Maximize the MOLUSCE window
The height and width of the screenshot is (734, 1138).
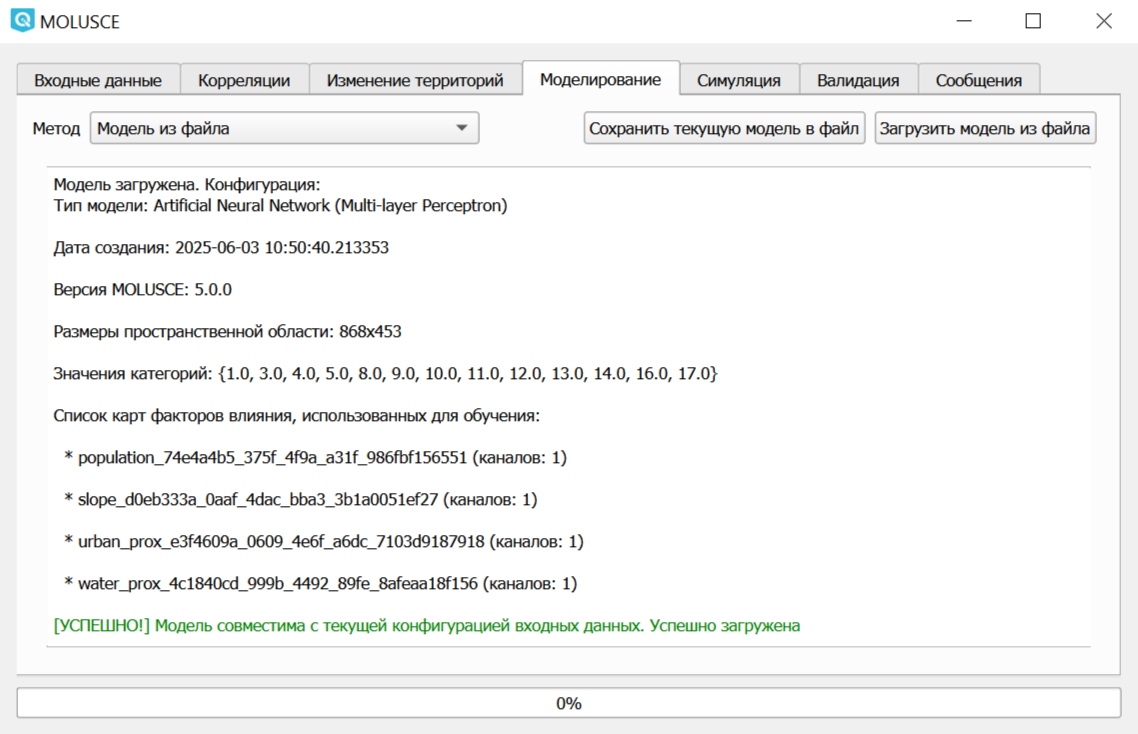1033,21
